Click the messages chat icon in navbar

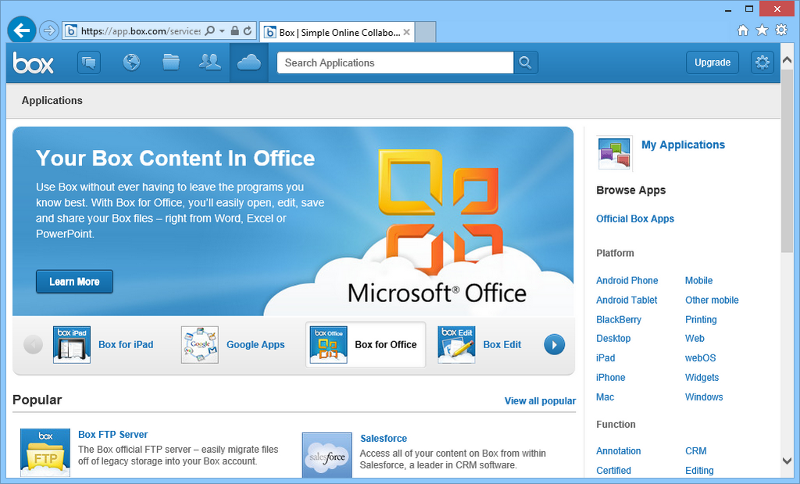coord(90,62)
